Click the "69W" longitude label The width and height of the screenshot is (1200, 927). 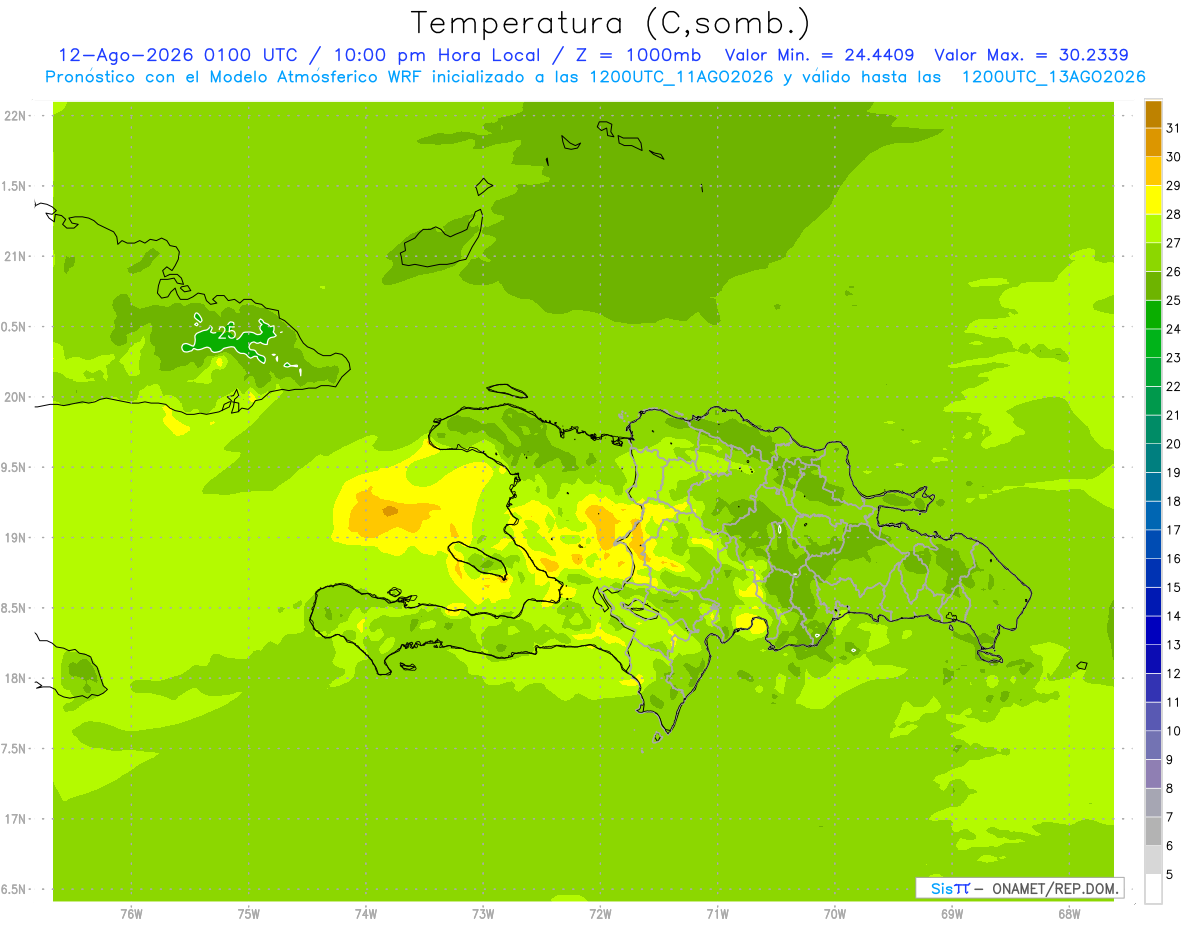tap(952, 914)
